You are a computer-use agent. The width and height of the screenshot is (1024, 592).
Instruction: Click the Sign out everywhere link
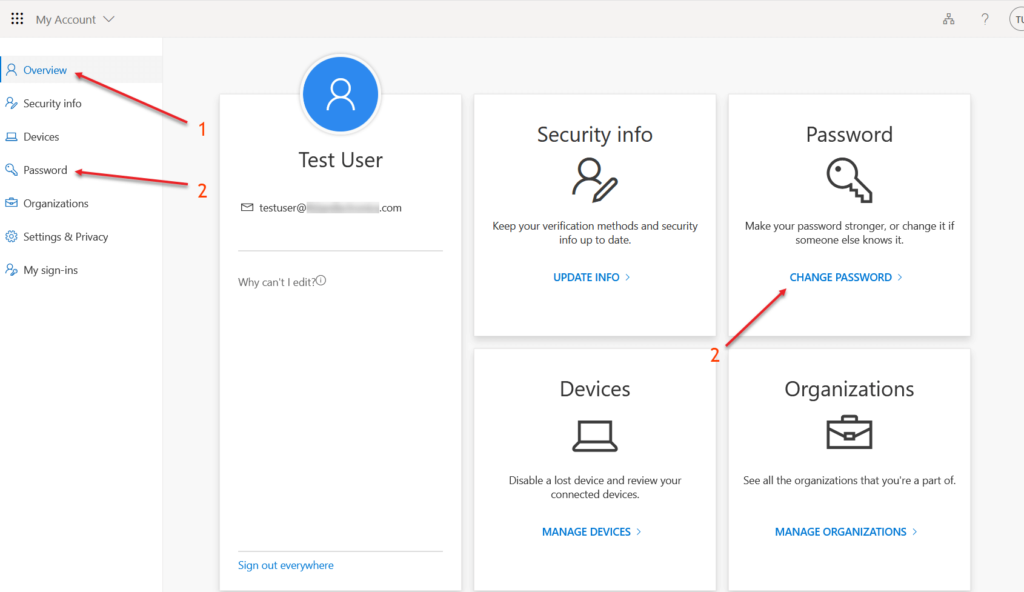click(285, 565)
